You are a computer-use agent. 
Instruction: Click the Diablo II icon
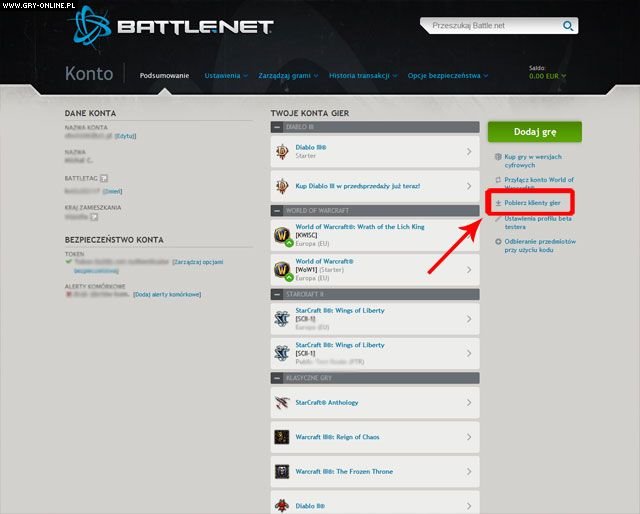pyautogui.click(x=282, y=506)
